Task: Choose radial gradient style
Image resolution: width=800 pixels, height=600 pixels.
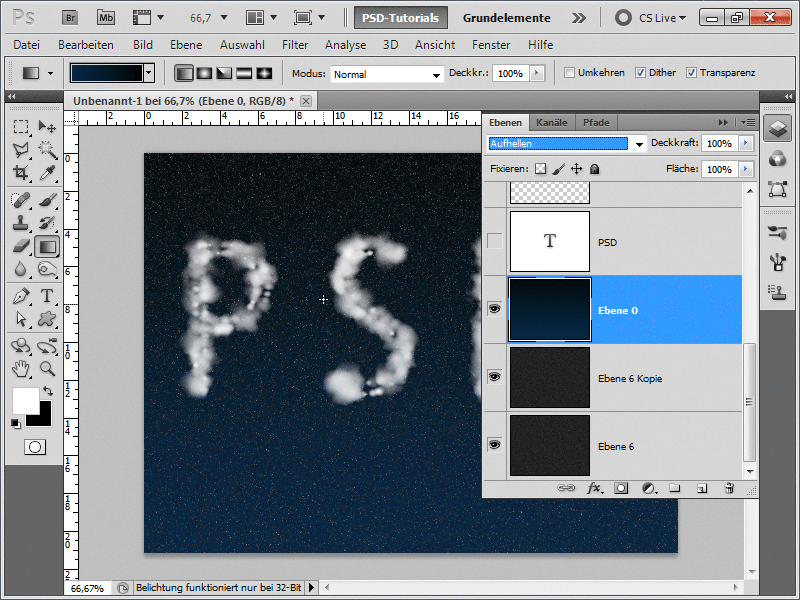Action: pos(204,73)
